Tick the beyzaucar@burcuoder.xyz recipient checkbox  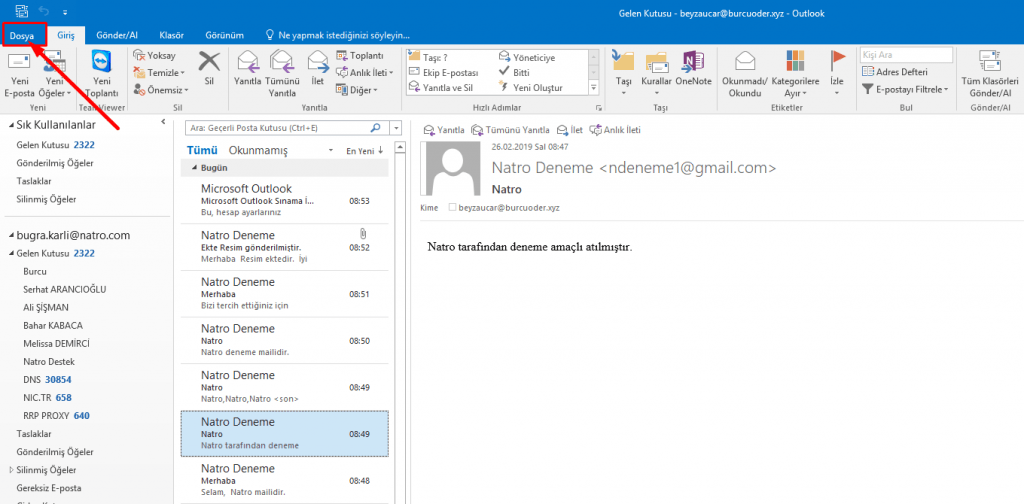pyautogui.click(x=452, y=208)
